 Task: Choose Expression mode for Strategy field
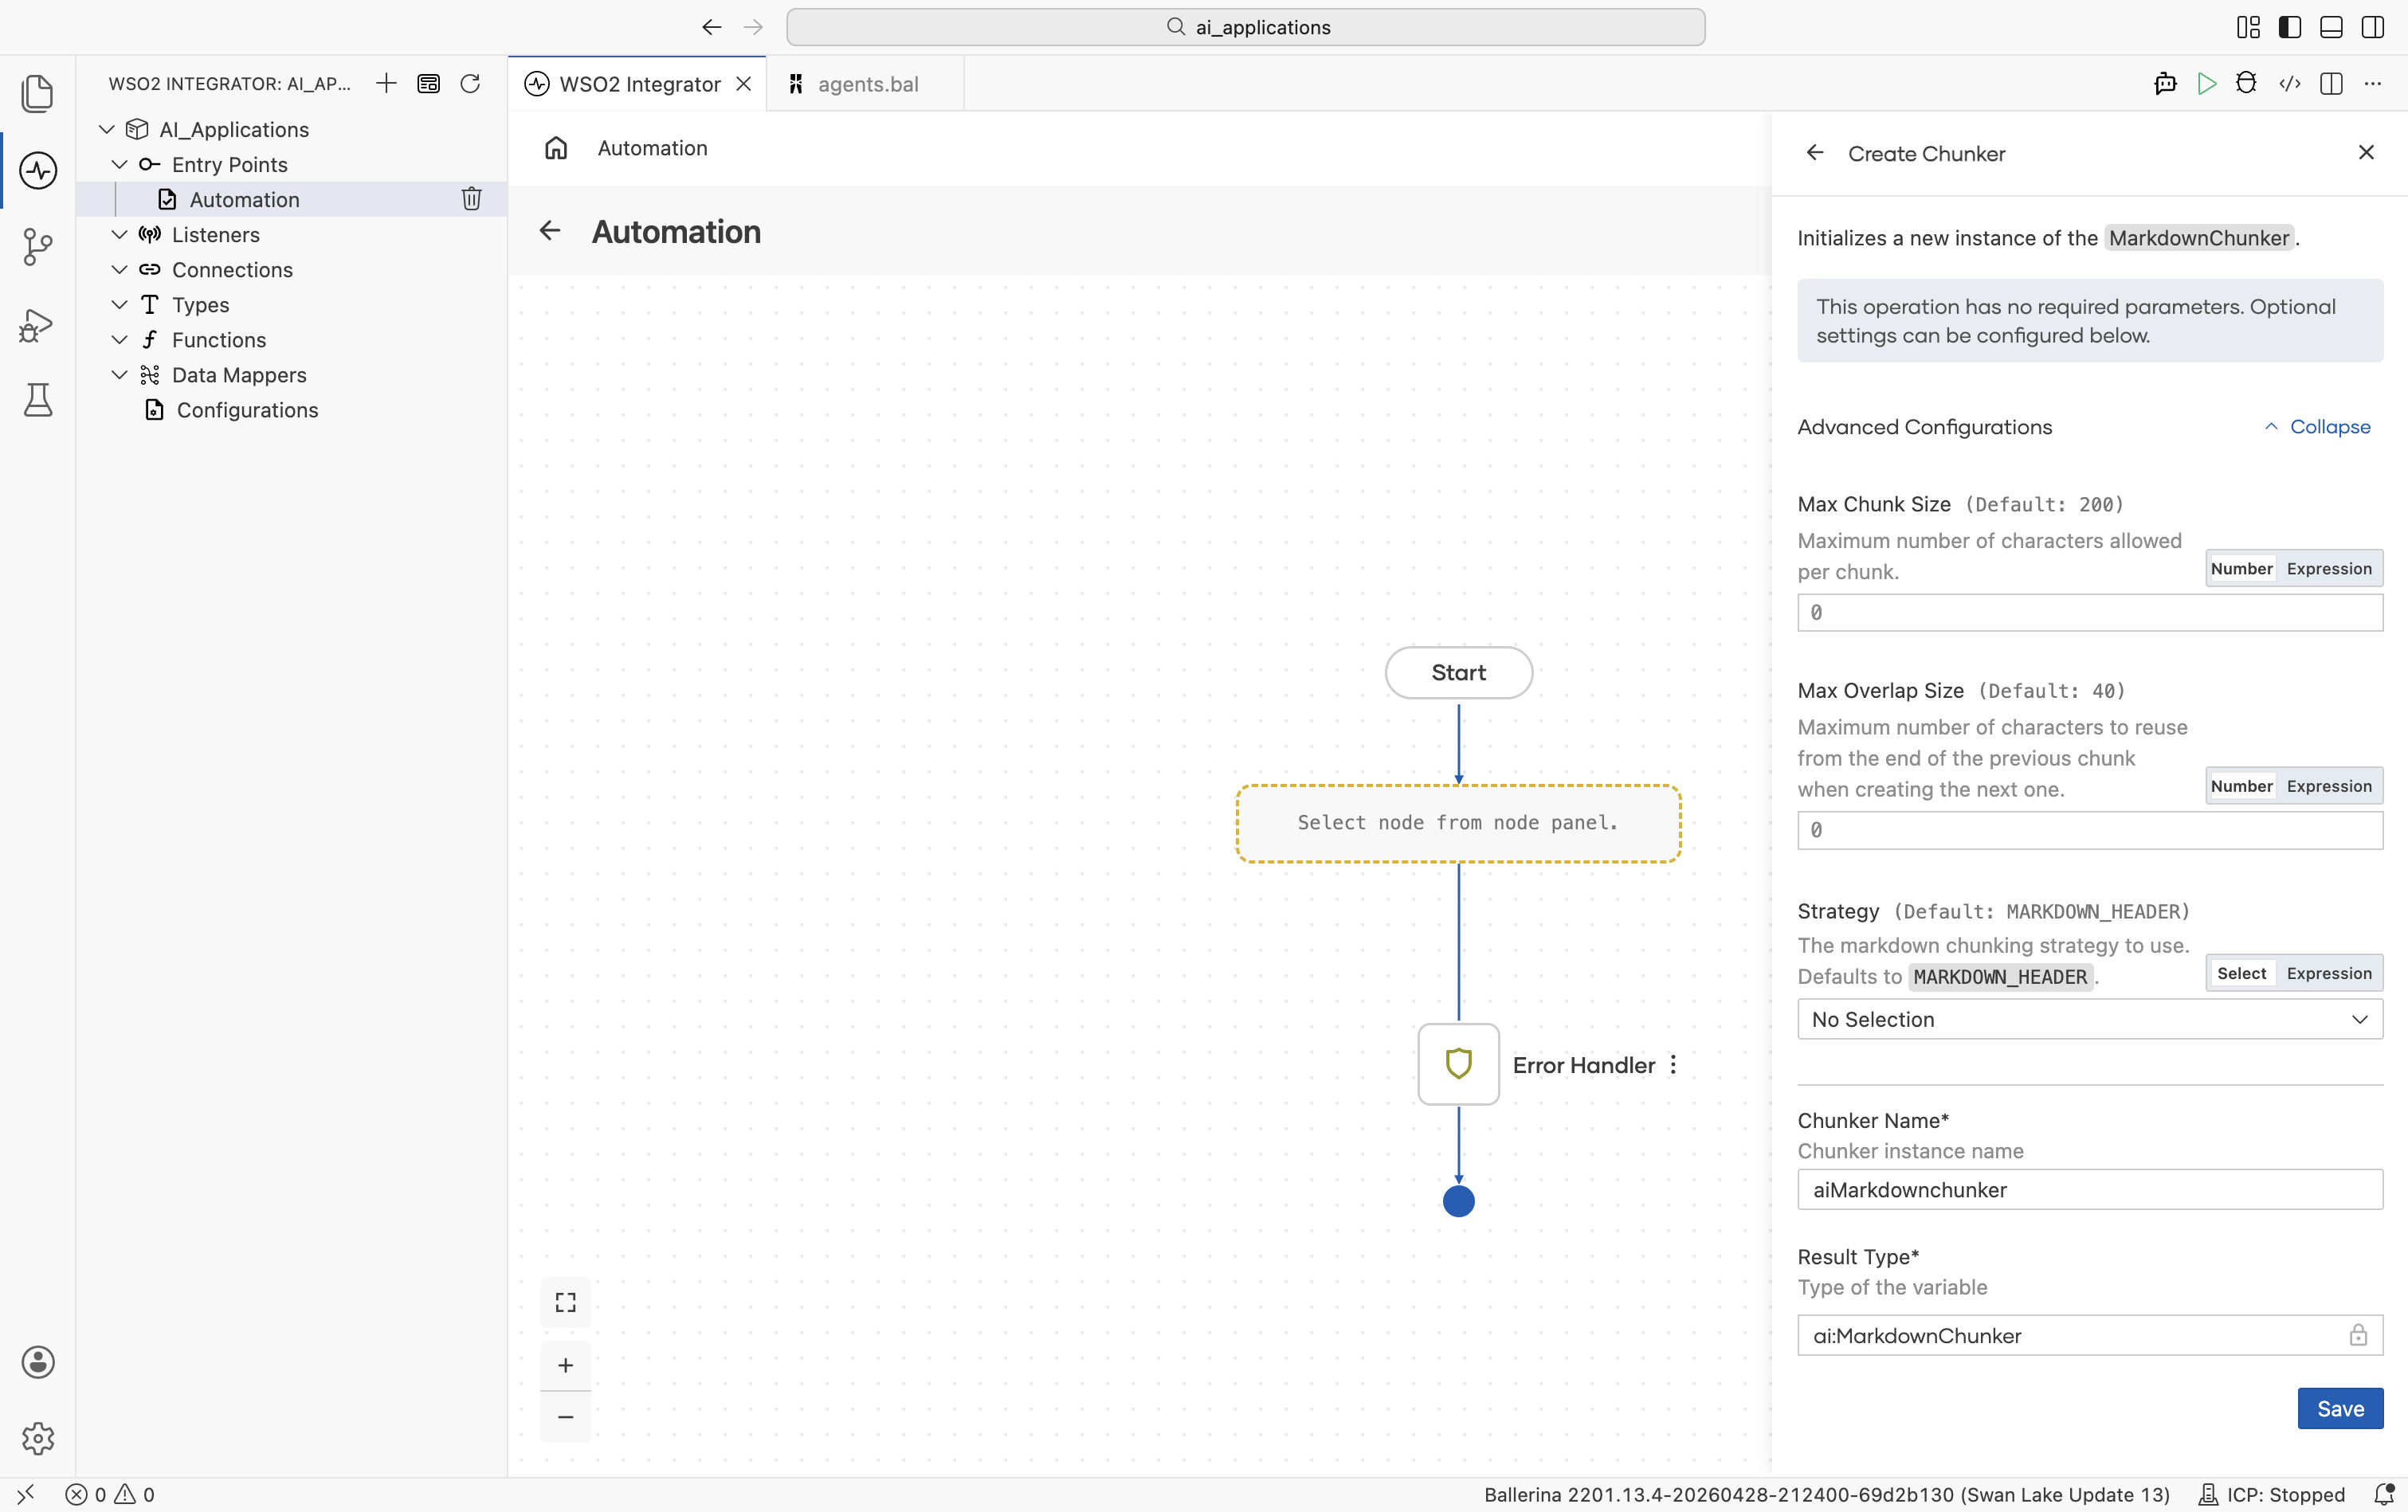coord(2329,973)
